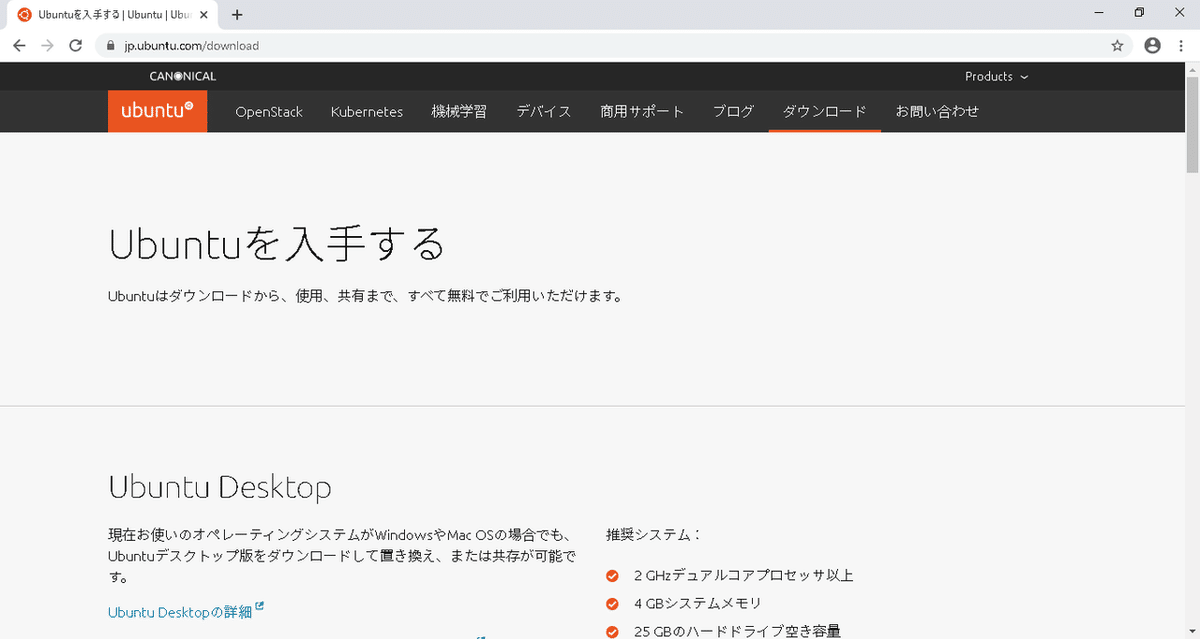Reload the page with the refresh icon
This screenshot has width=1200, height=639.
[x=76, y=45]
